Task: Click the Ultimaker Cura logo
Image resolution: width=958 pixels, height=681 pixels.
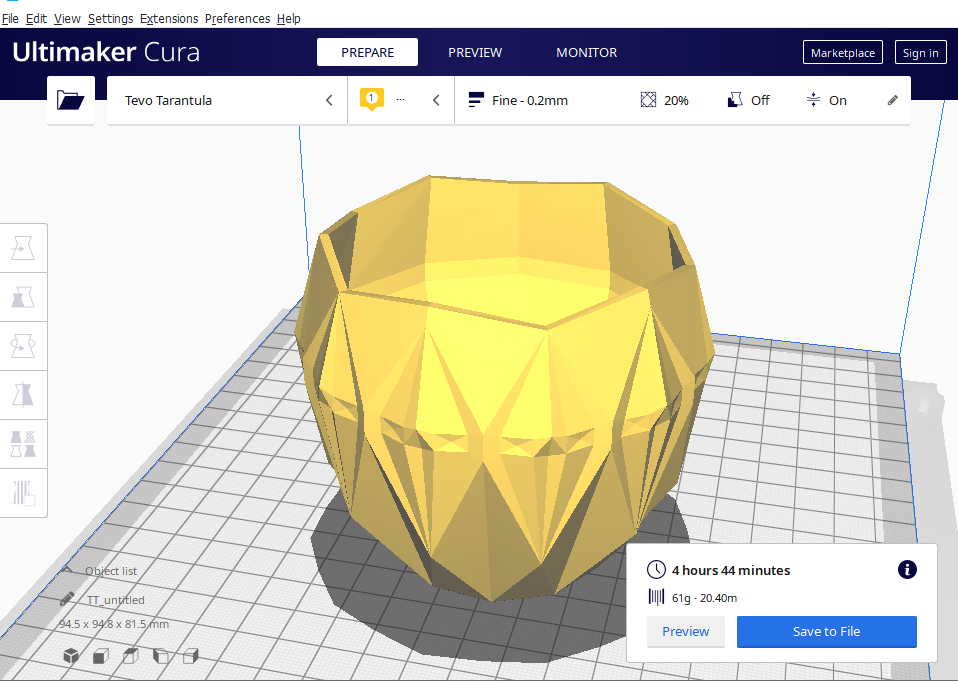Action: coord(106,53)
